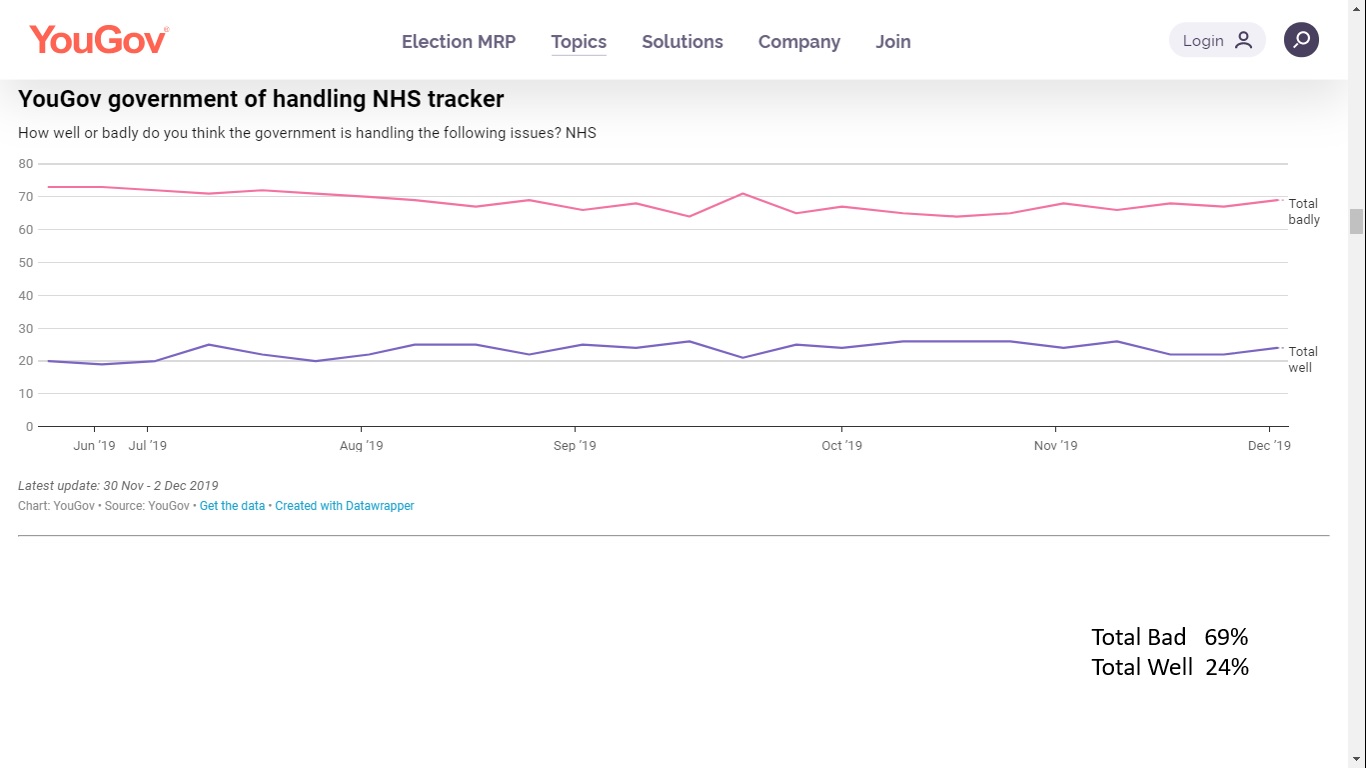Click the Login button
1366x768 pixels.
click(x=1217, y=40)
